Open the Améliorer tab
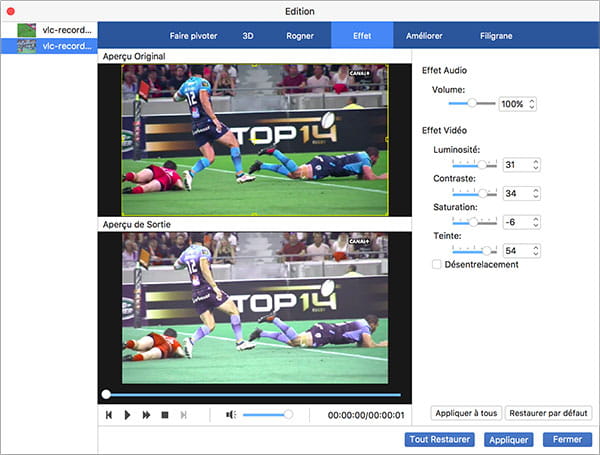The image size is (600, 455). click(x=424, y=36)
